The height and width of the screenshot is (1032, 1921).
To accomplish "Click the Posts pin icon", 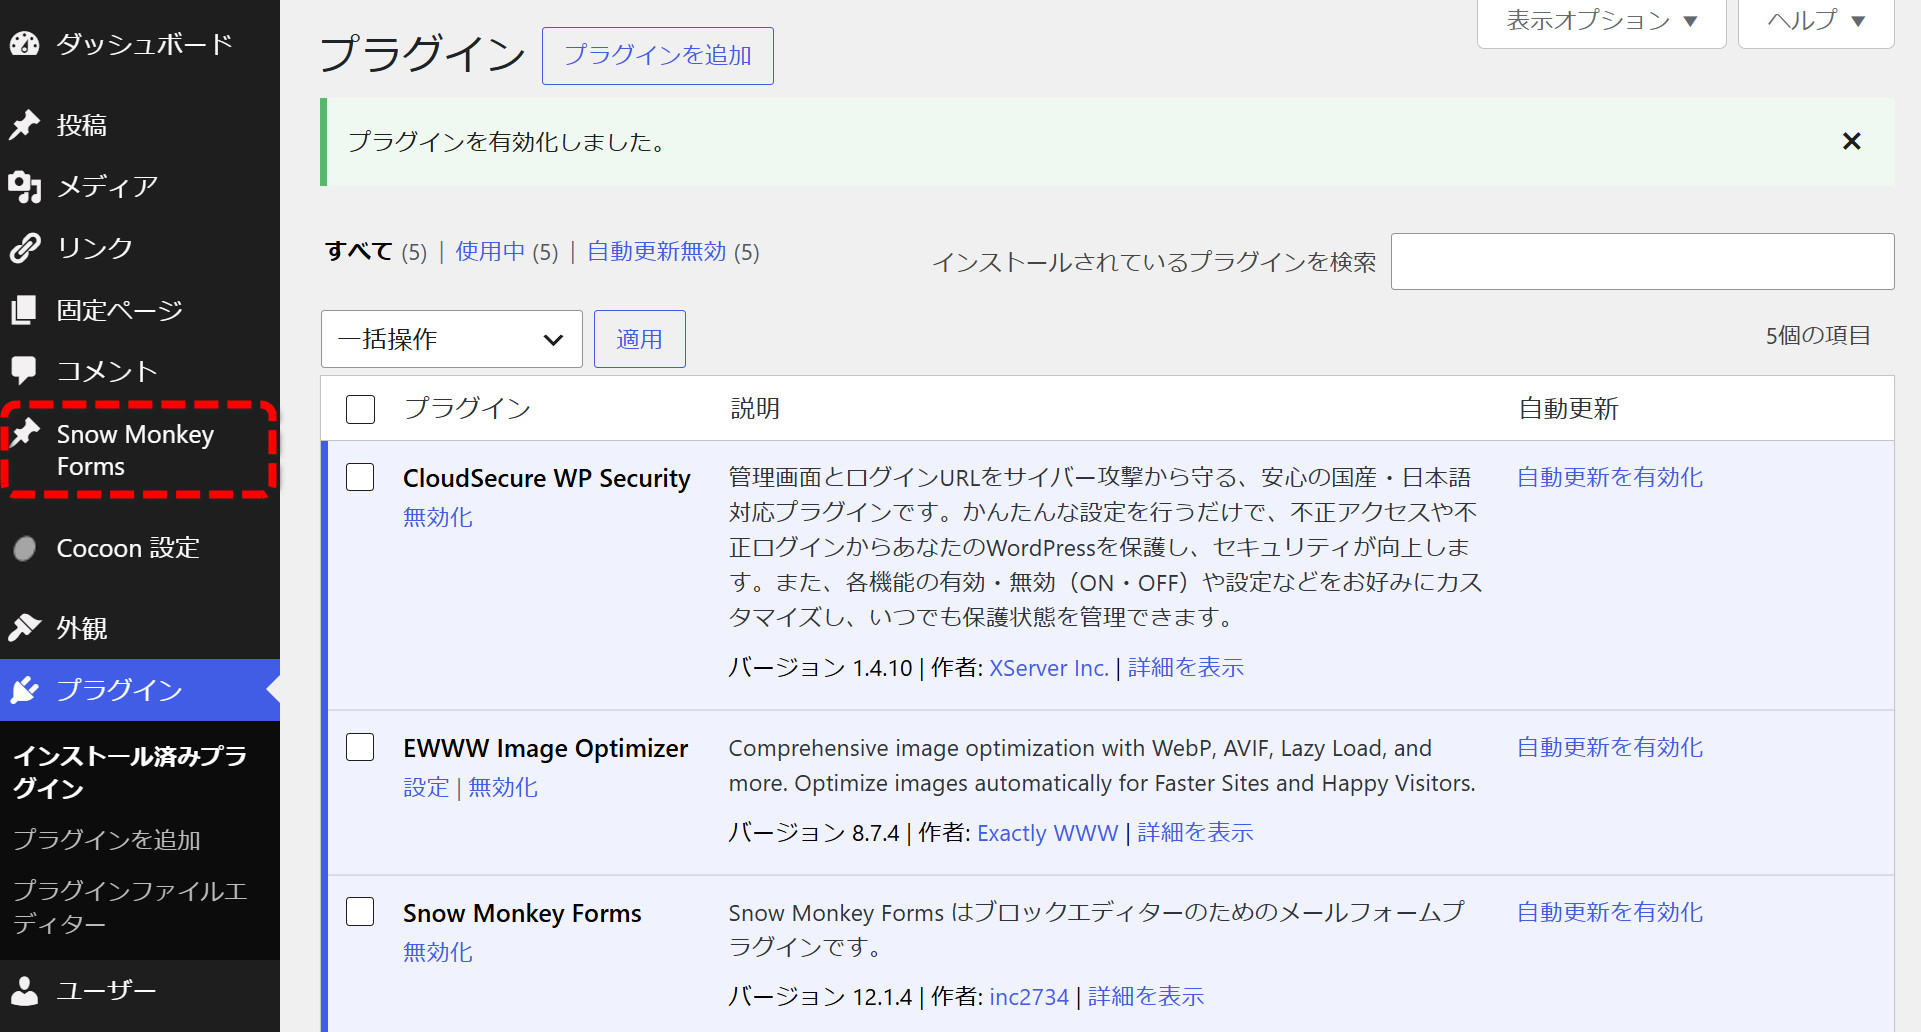I will pyautogui.click(x=24, y=125).
